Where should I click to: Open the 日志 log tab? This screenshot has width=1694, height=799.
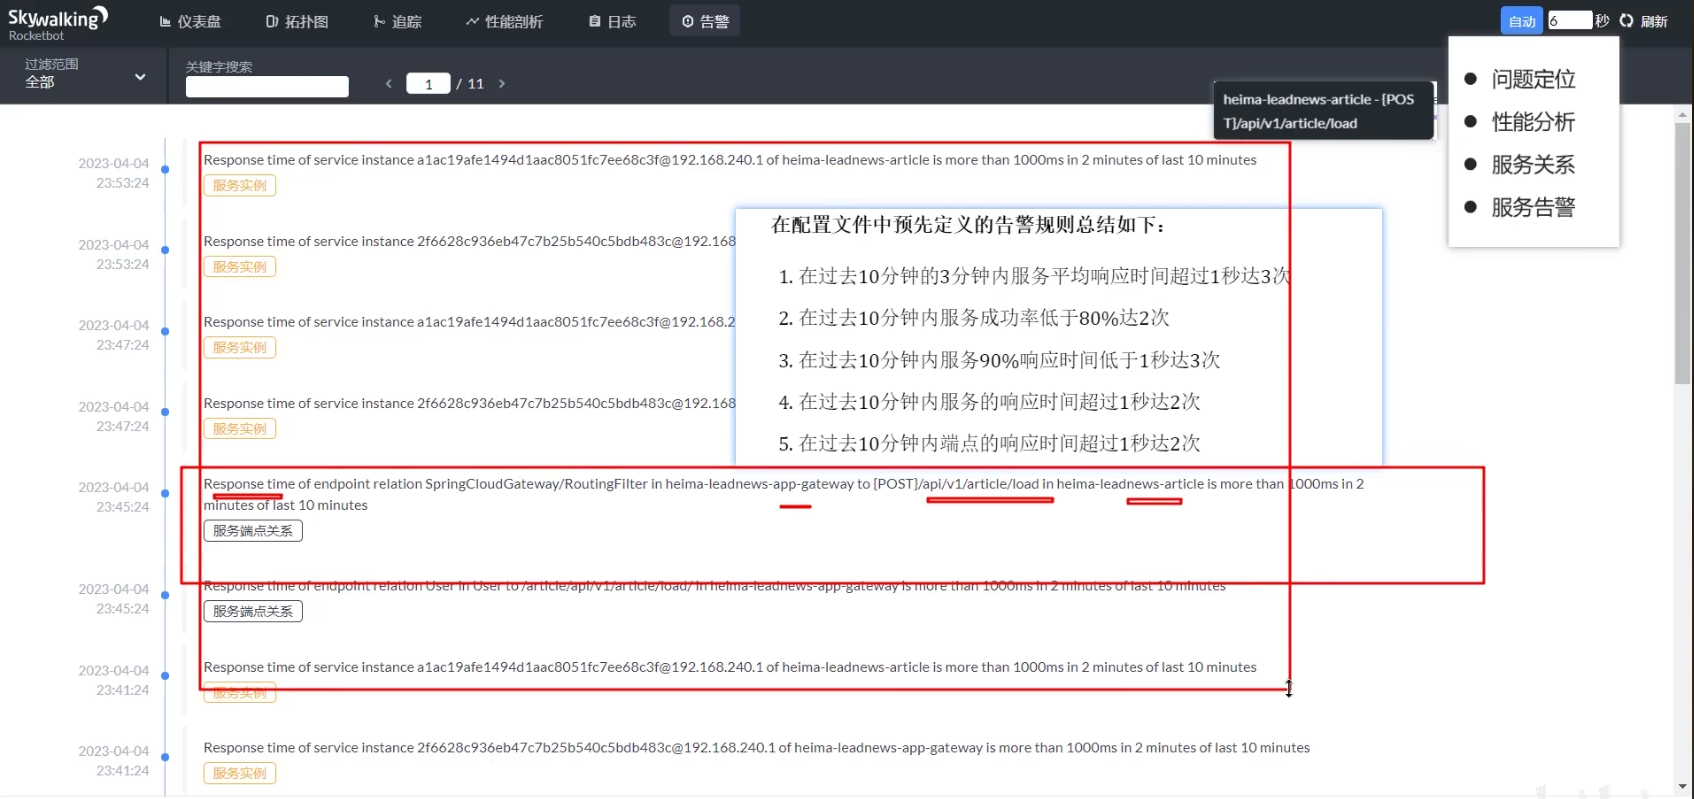[612, 21]
